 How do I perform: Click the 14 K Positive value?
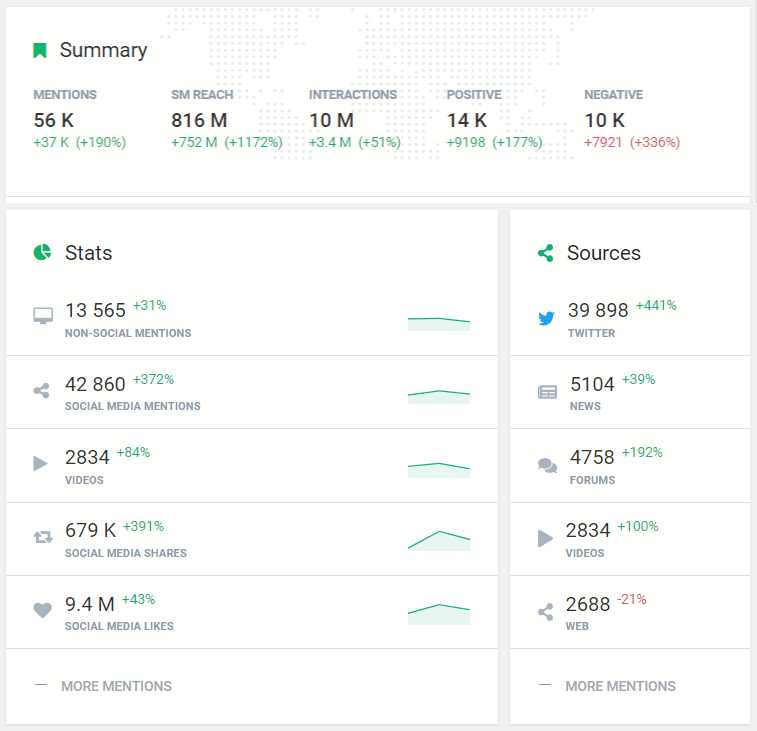467,120
